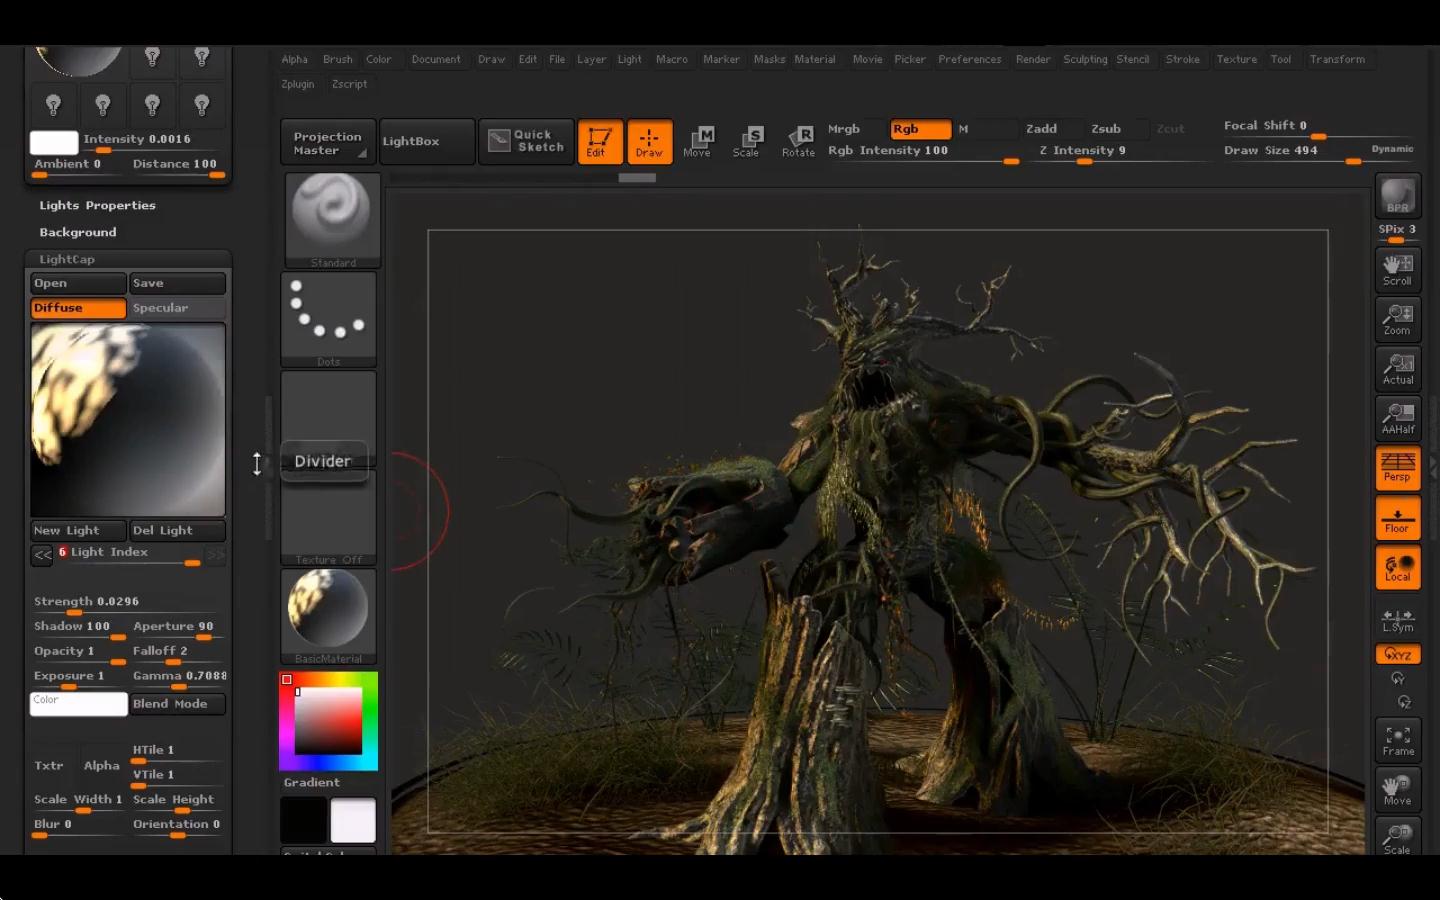Click the Del Light button
This screenshot has width=1440, height=900.
(x=177, y=531)
